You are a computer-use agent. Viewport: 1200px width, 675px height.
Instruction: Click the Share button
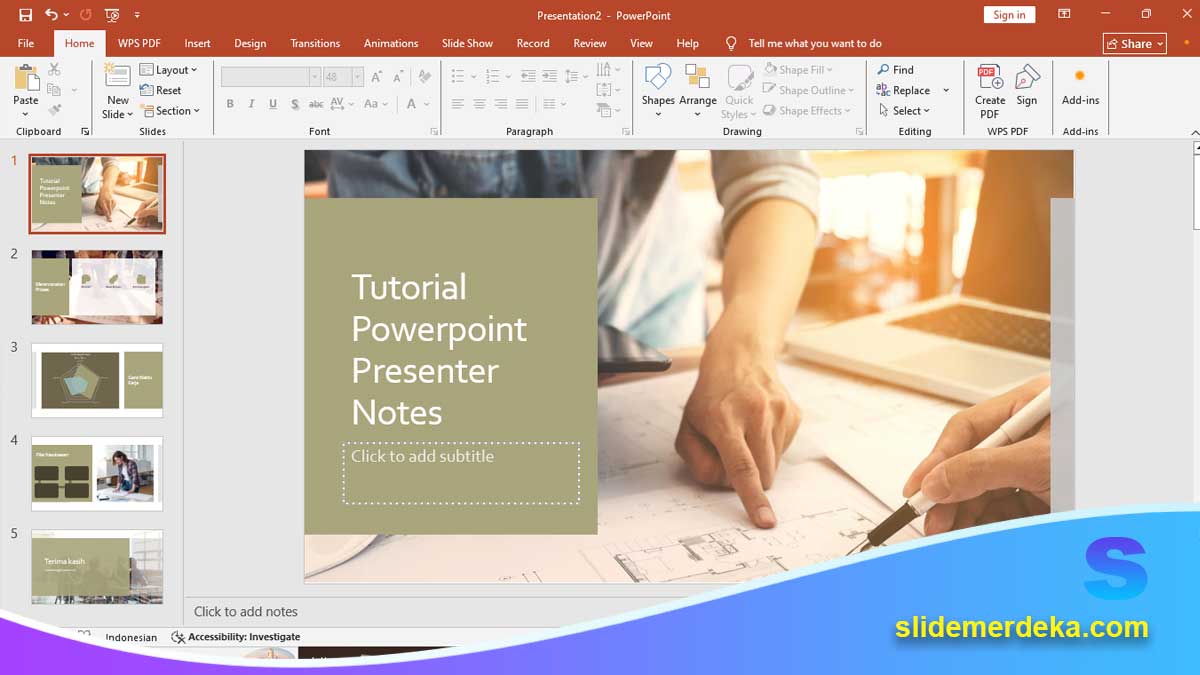click(x=1135, y=43)
